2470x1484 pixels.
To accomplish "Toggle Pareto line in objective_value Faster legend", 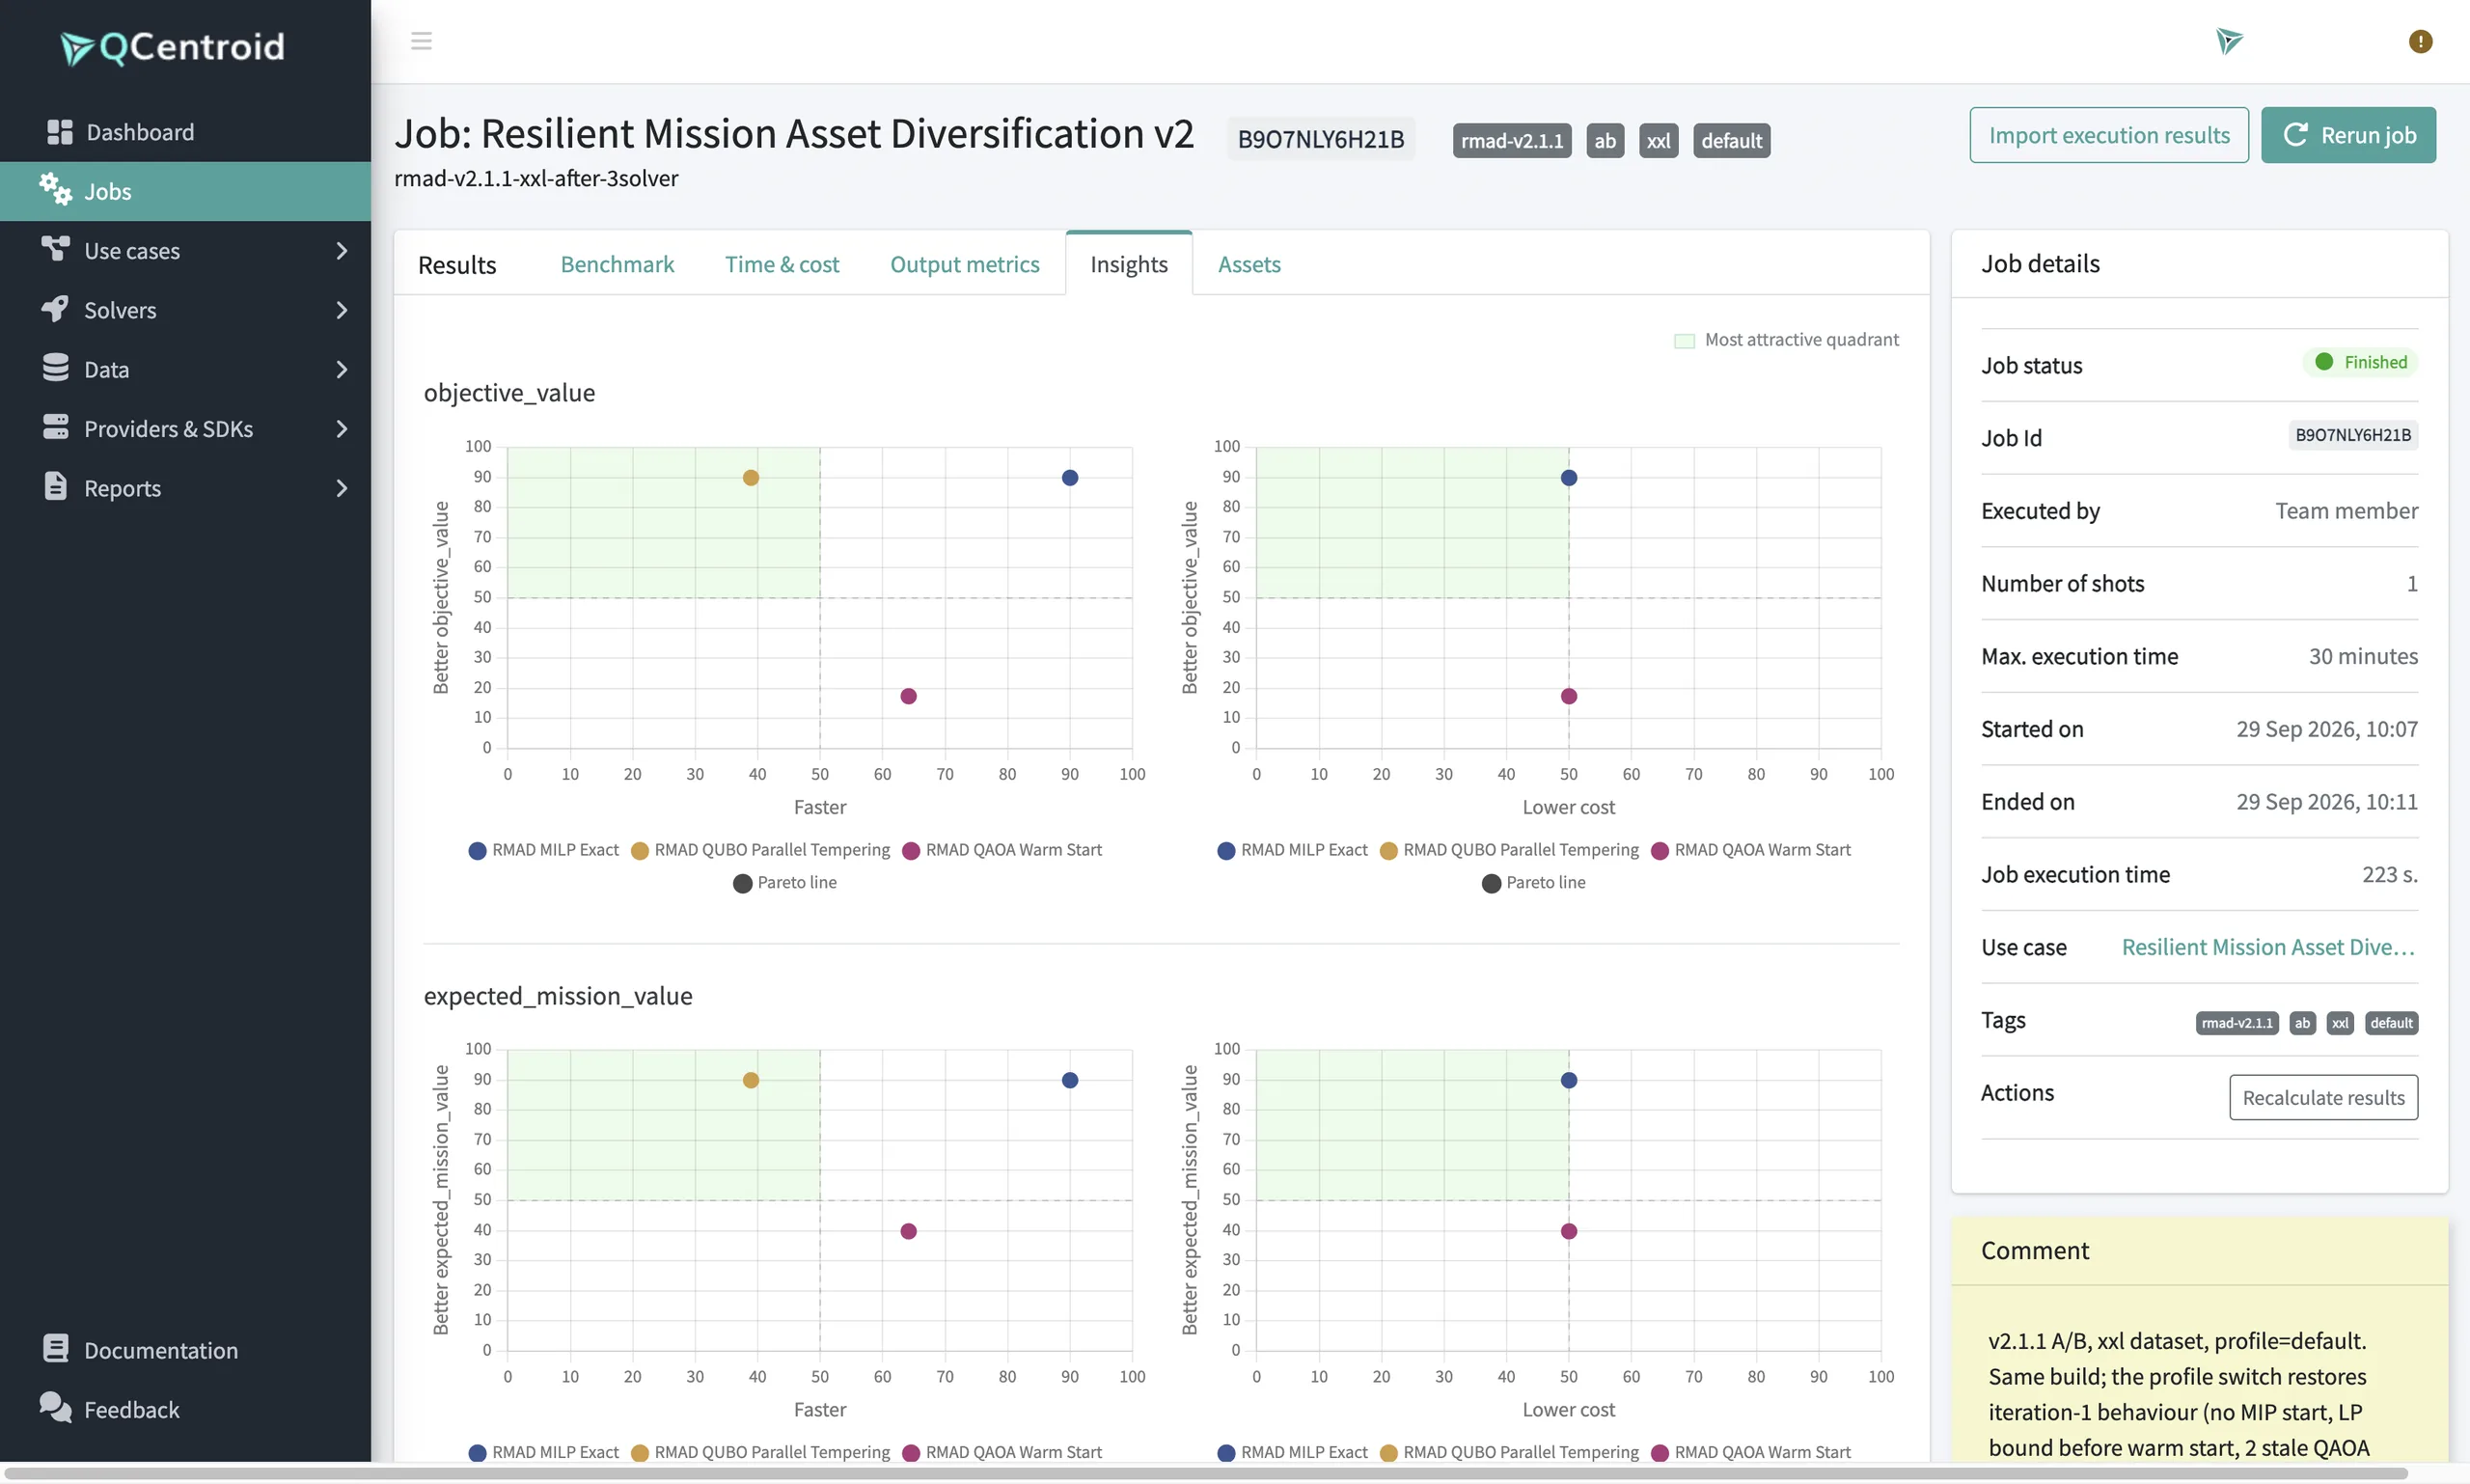I will click(785, 883).
